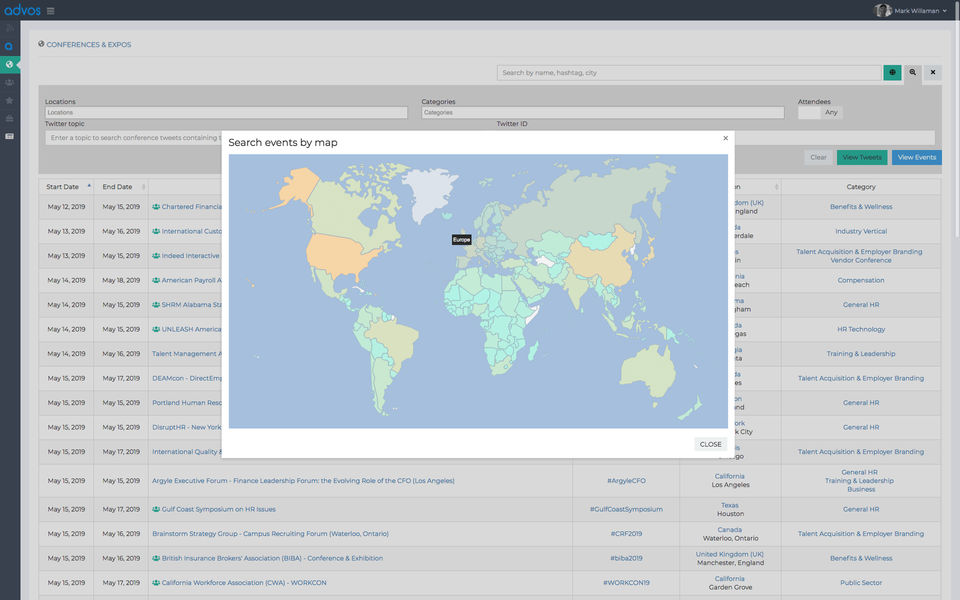Open the Categories dropdown field
The image size is (960, 600).
602,113
